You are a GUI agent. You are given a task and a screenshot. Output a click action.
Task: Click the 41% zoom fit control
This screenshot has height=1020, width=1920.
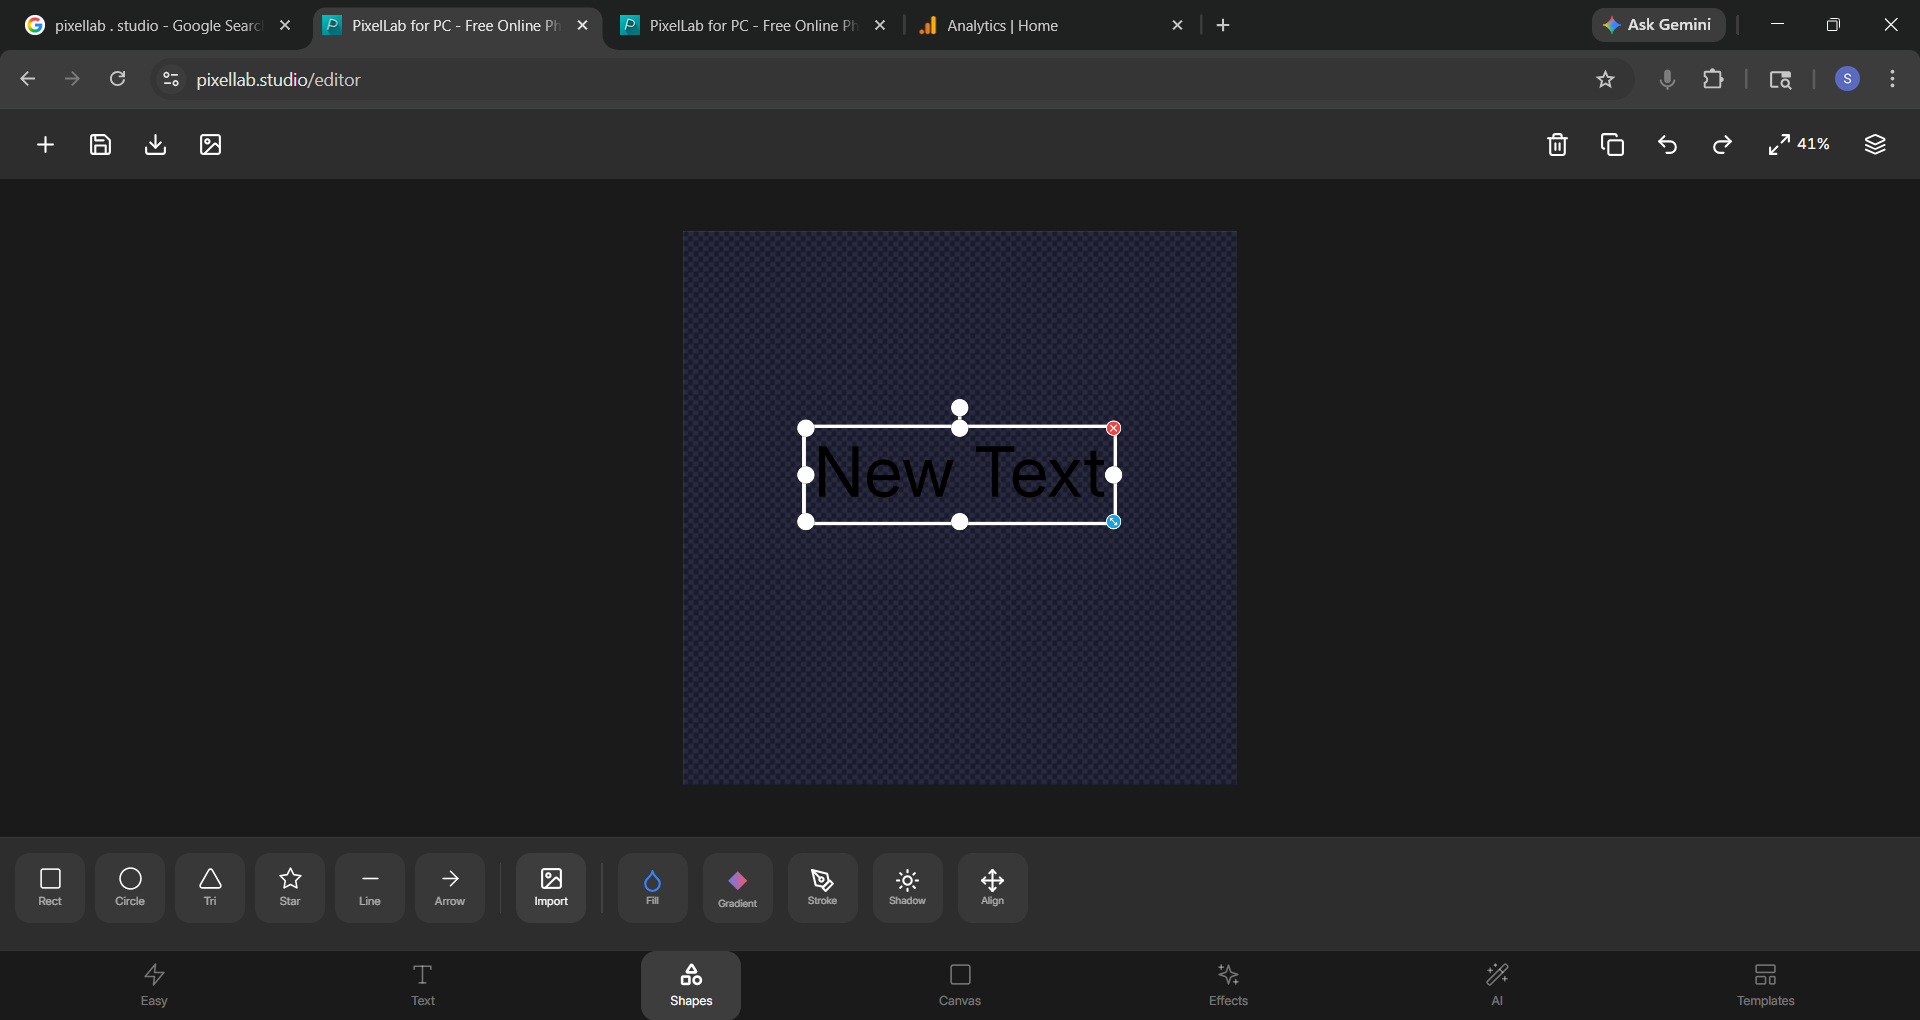1799,145
